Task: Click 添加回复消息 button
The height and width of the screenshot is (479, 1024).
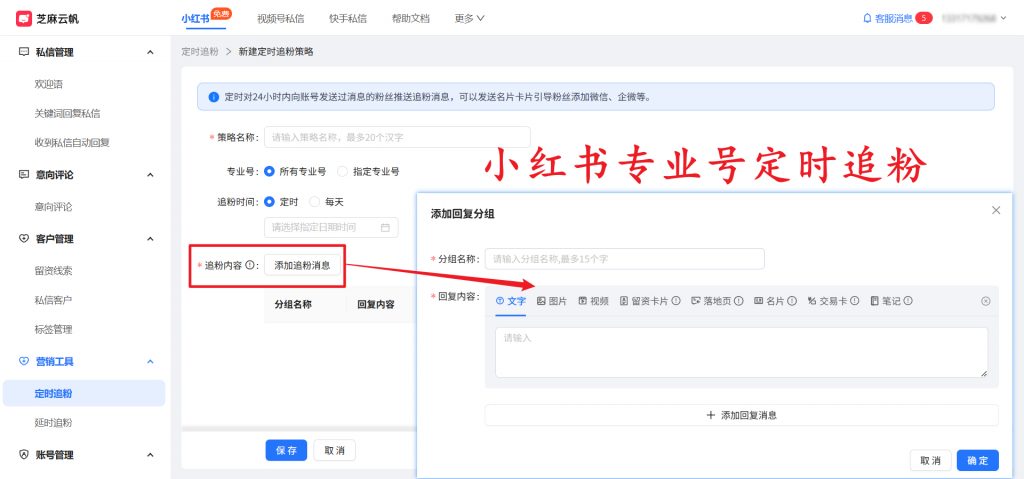Action: click(741, 415)
